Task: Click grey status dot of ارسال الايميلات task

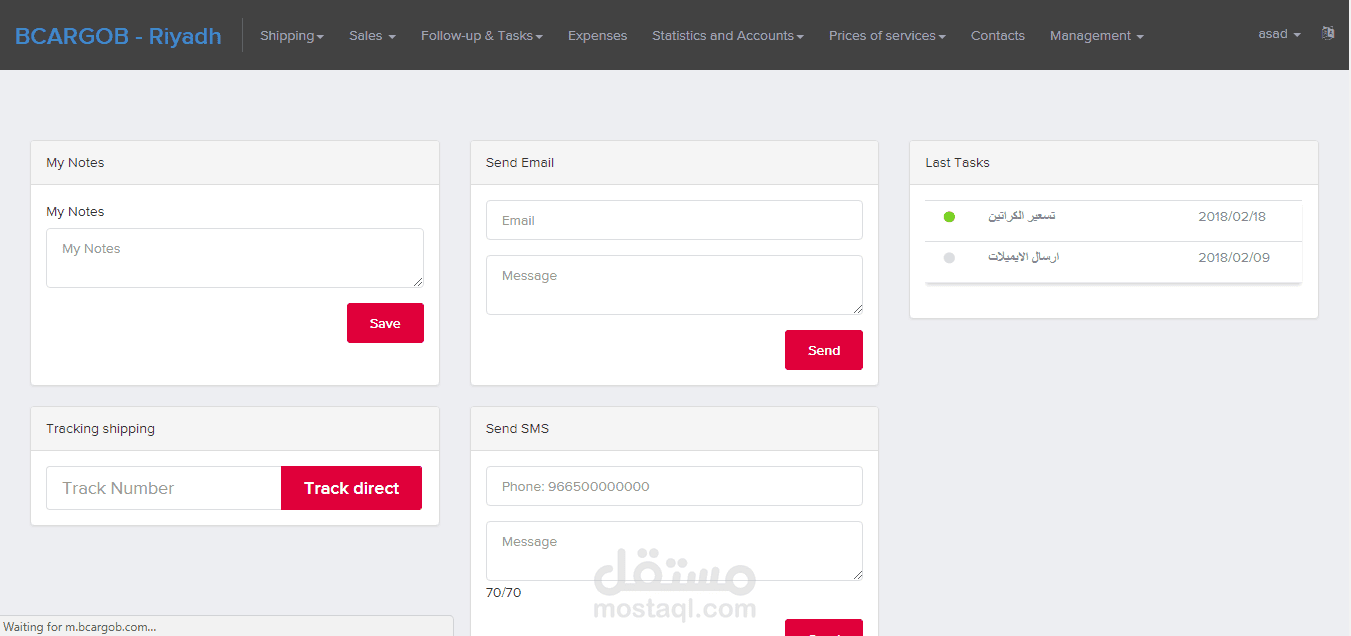Action: (x=949, y=258)
